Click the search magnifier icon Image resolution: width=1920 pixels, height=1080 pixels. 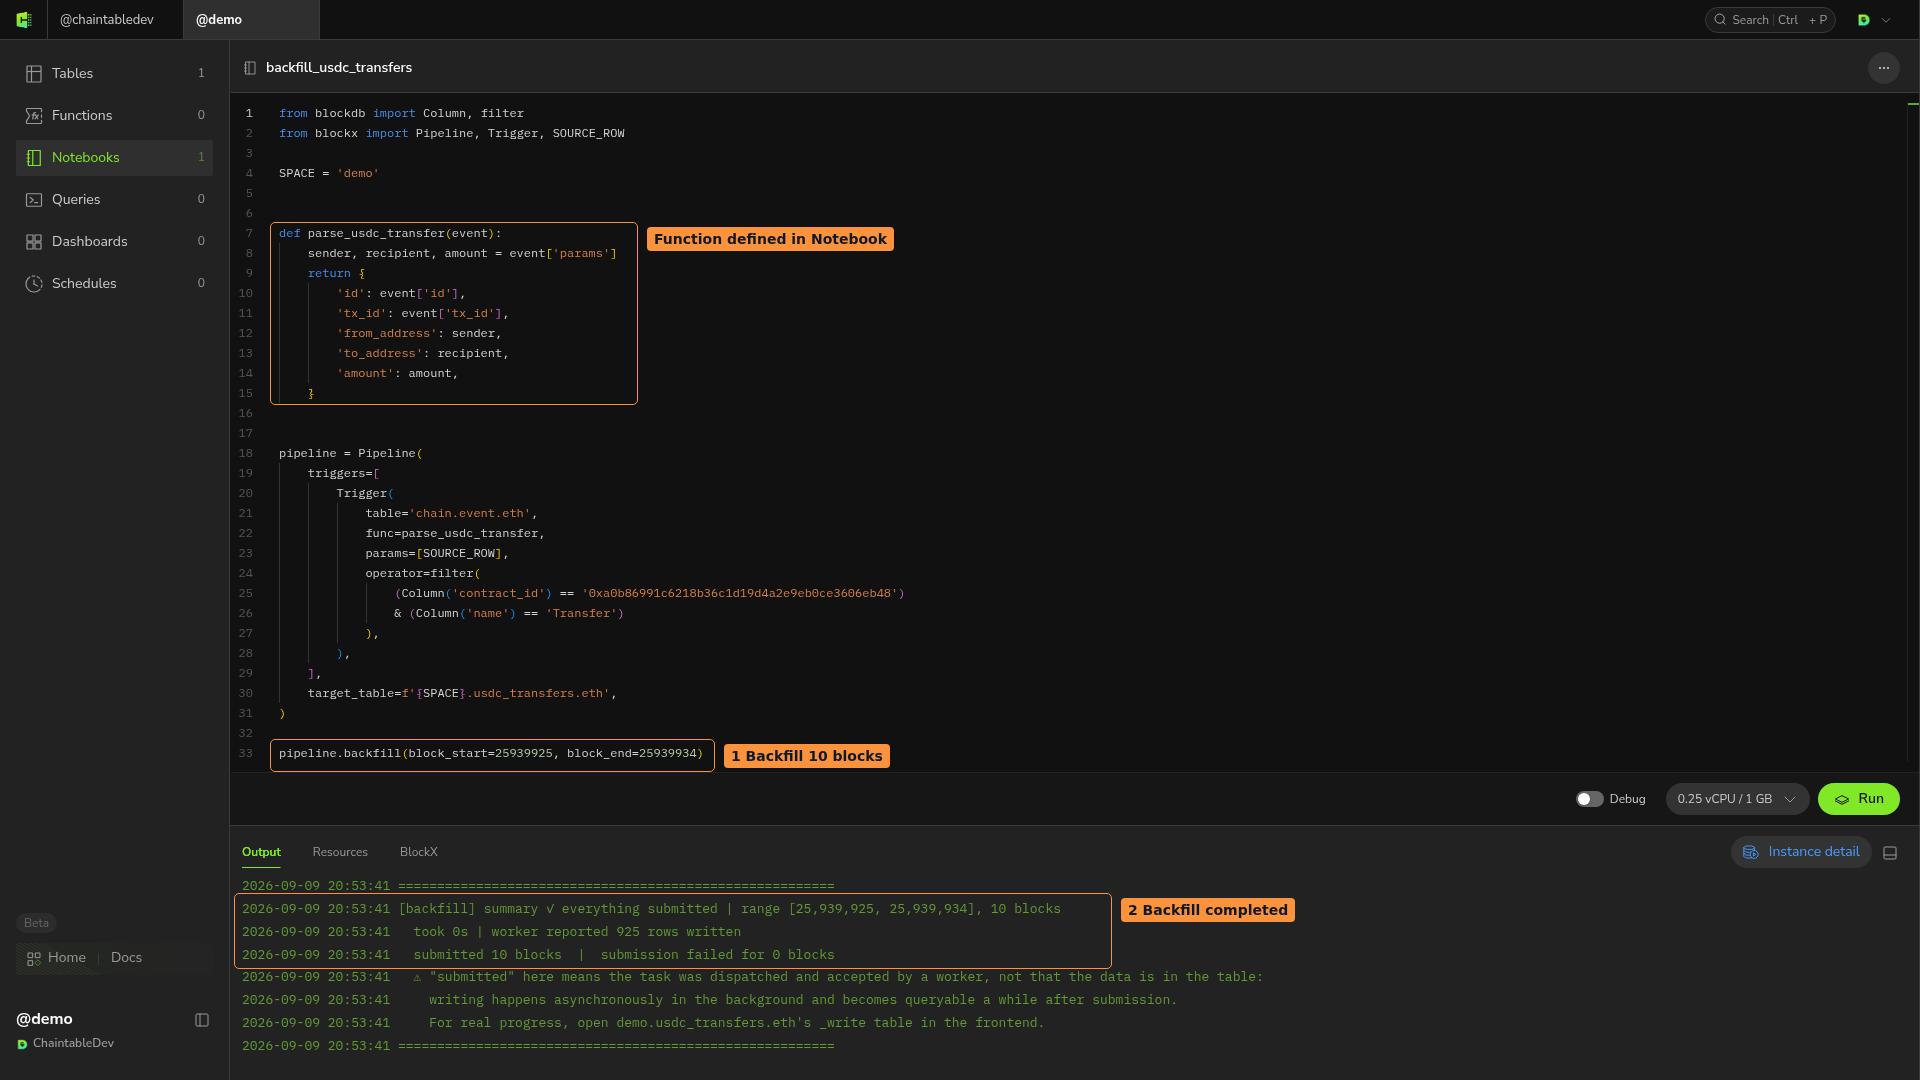pos(1720,20)
